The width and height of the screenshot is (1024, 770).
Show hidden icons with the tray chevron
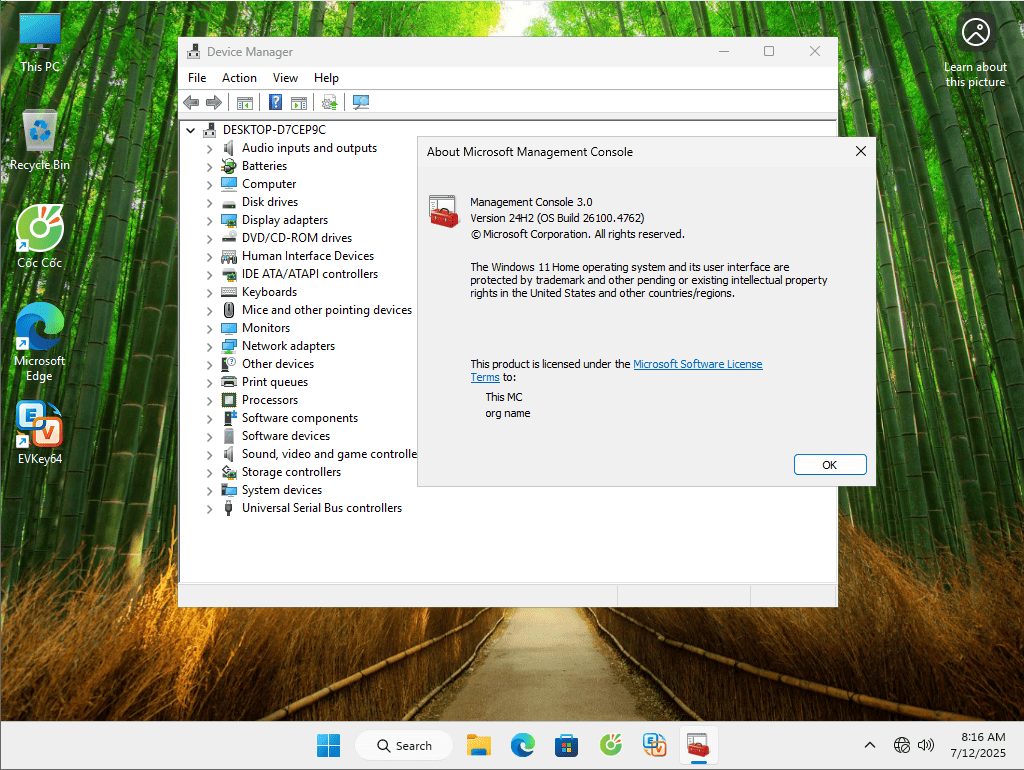click(870, 745)
